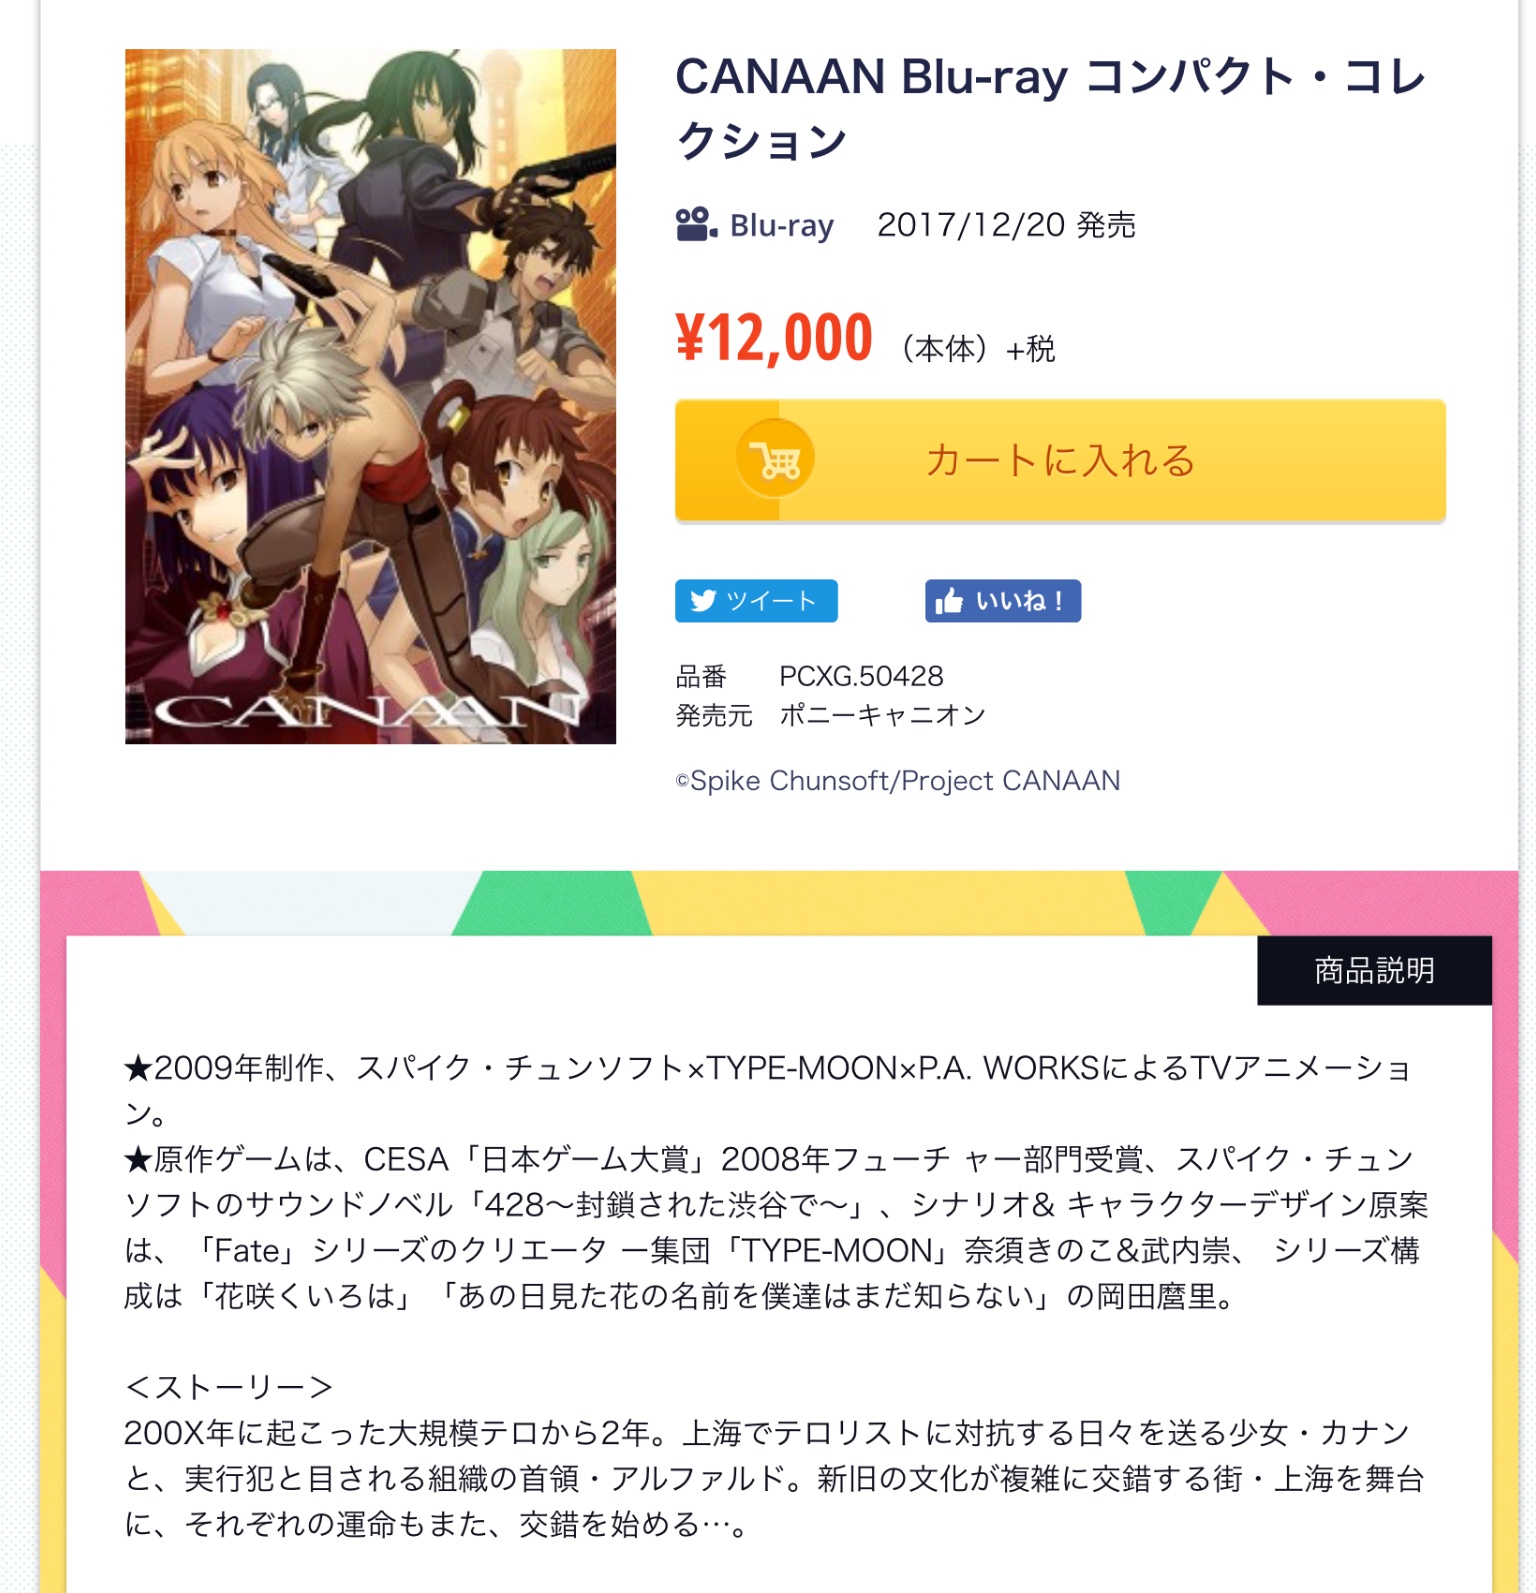Select the 商品説明 section tab
1536x1593 pixels.
pos(1374,970)
